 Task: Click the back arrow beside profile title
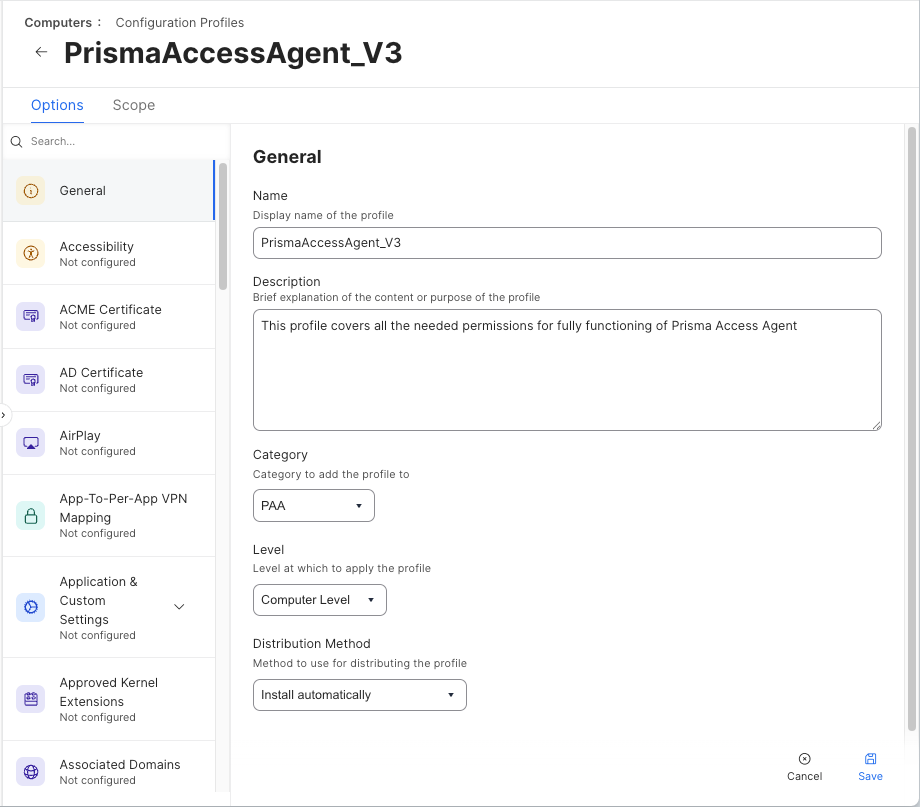41,53
